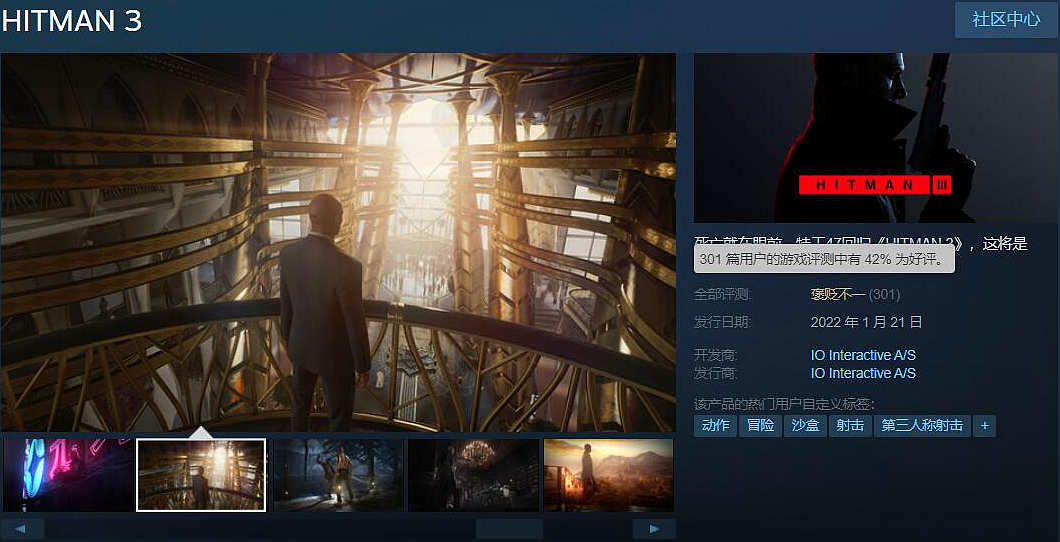The height and width of the screenshot is (542, 1060).
Task: Click the (301) review count
Action: pyautogui.click(x=884, y=295)
